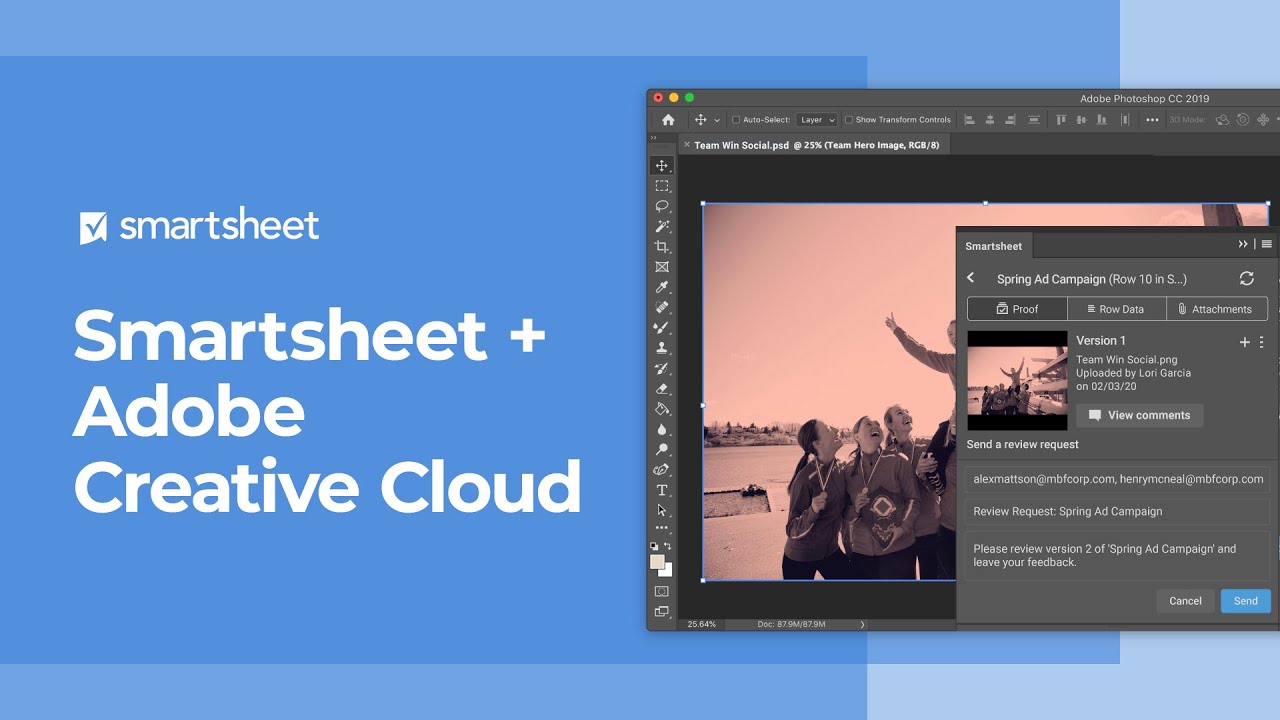Switch to the Attachments tab
The width and height of the screenshot is (1280, 720).
[x=1216, y=309]
